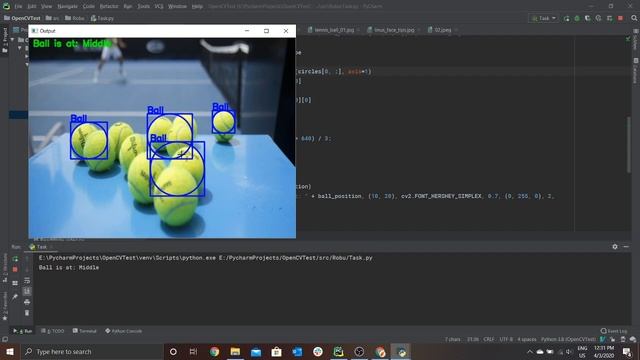Switch to tennis_ball_01.jpg editor tab
This screenshot has height=360, width=640.
point(331,30)
